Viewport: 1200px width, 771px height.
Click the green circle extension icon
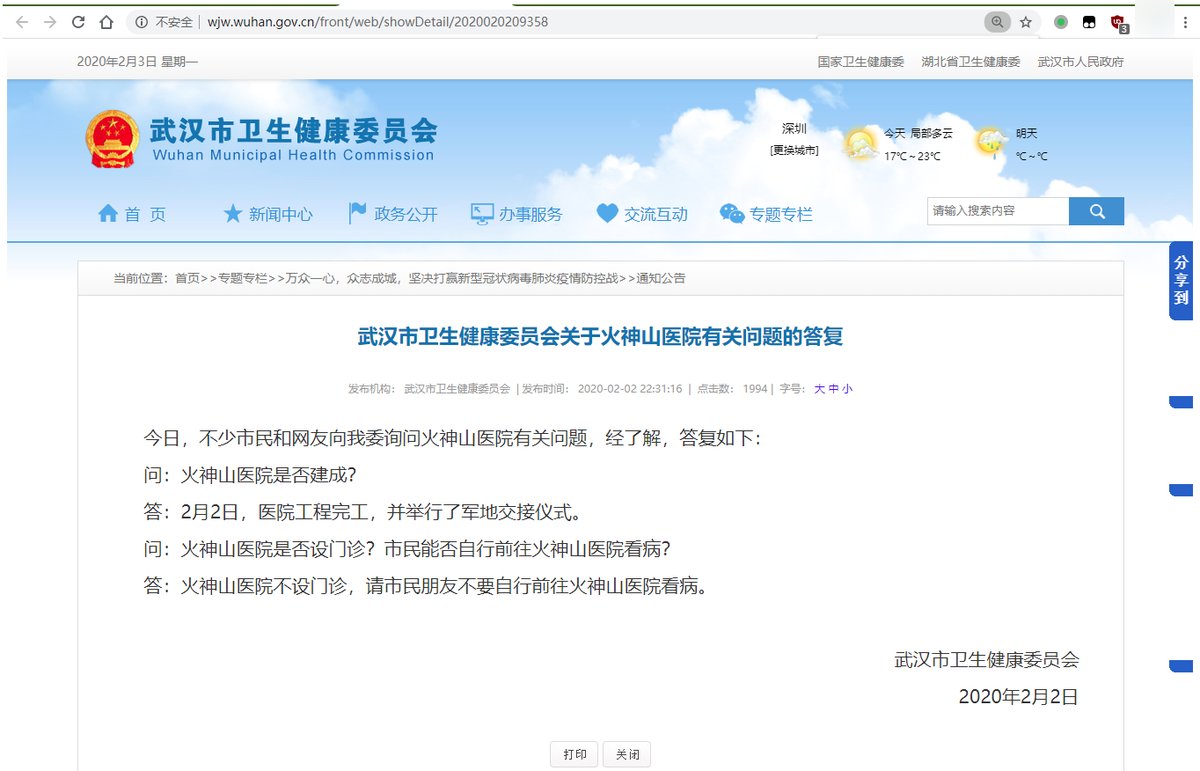click(1061, 21)
